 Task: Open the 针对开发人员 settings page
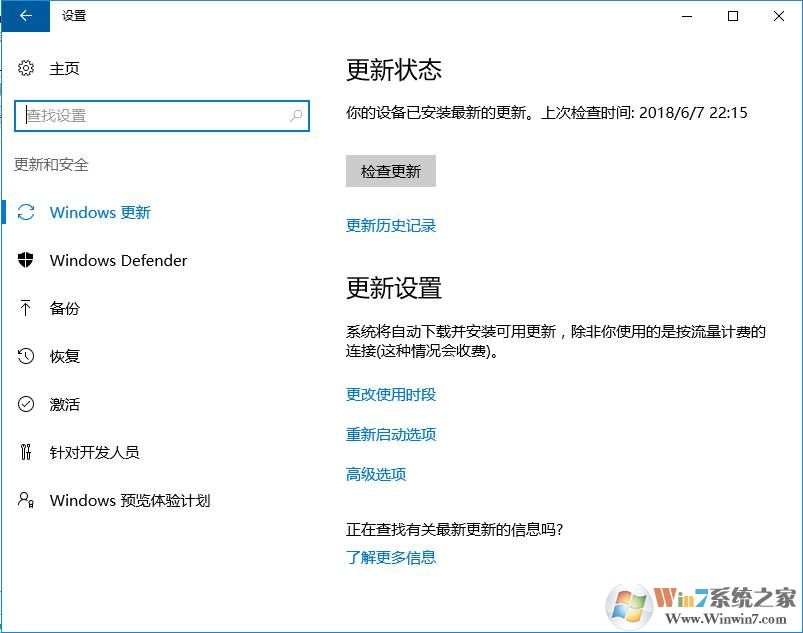coord(94,452)
